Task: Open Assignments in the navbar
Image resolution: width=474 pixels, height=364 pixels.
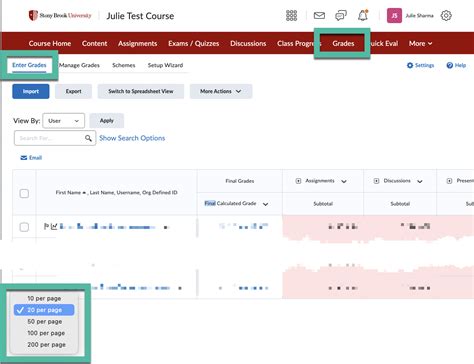Action: pos(137,43)
